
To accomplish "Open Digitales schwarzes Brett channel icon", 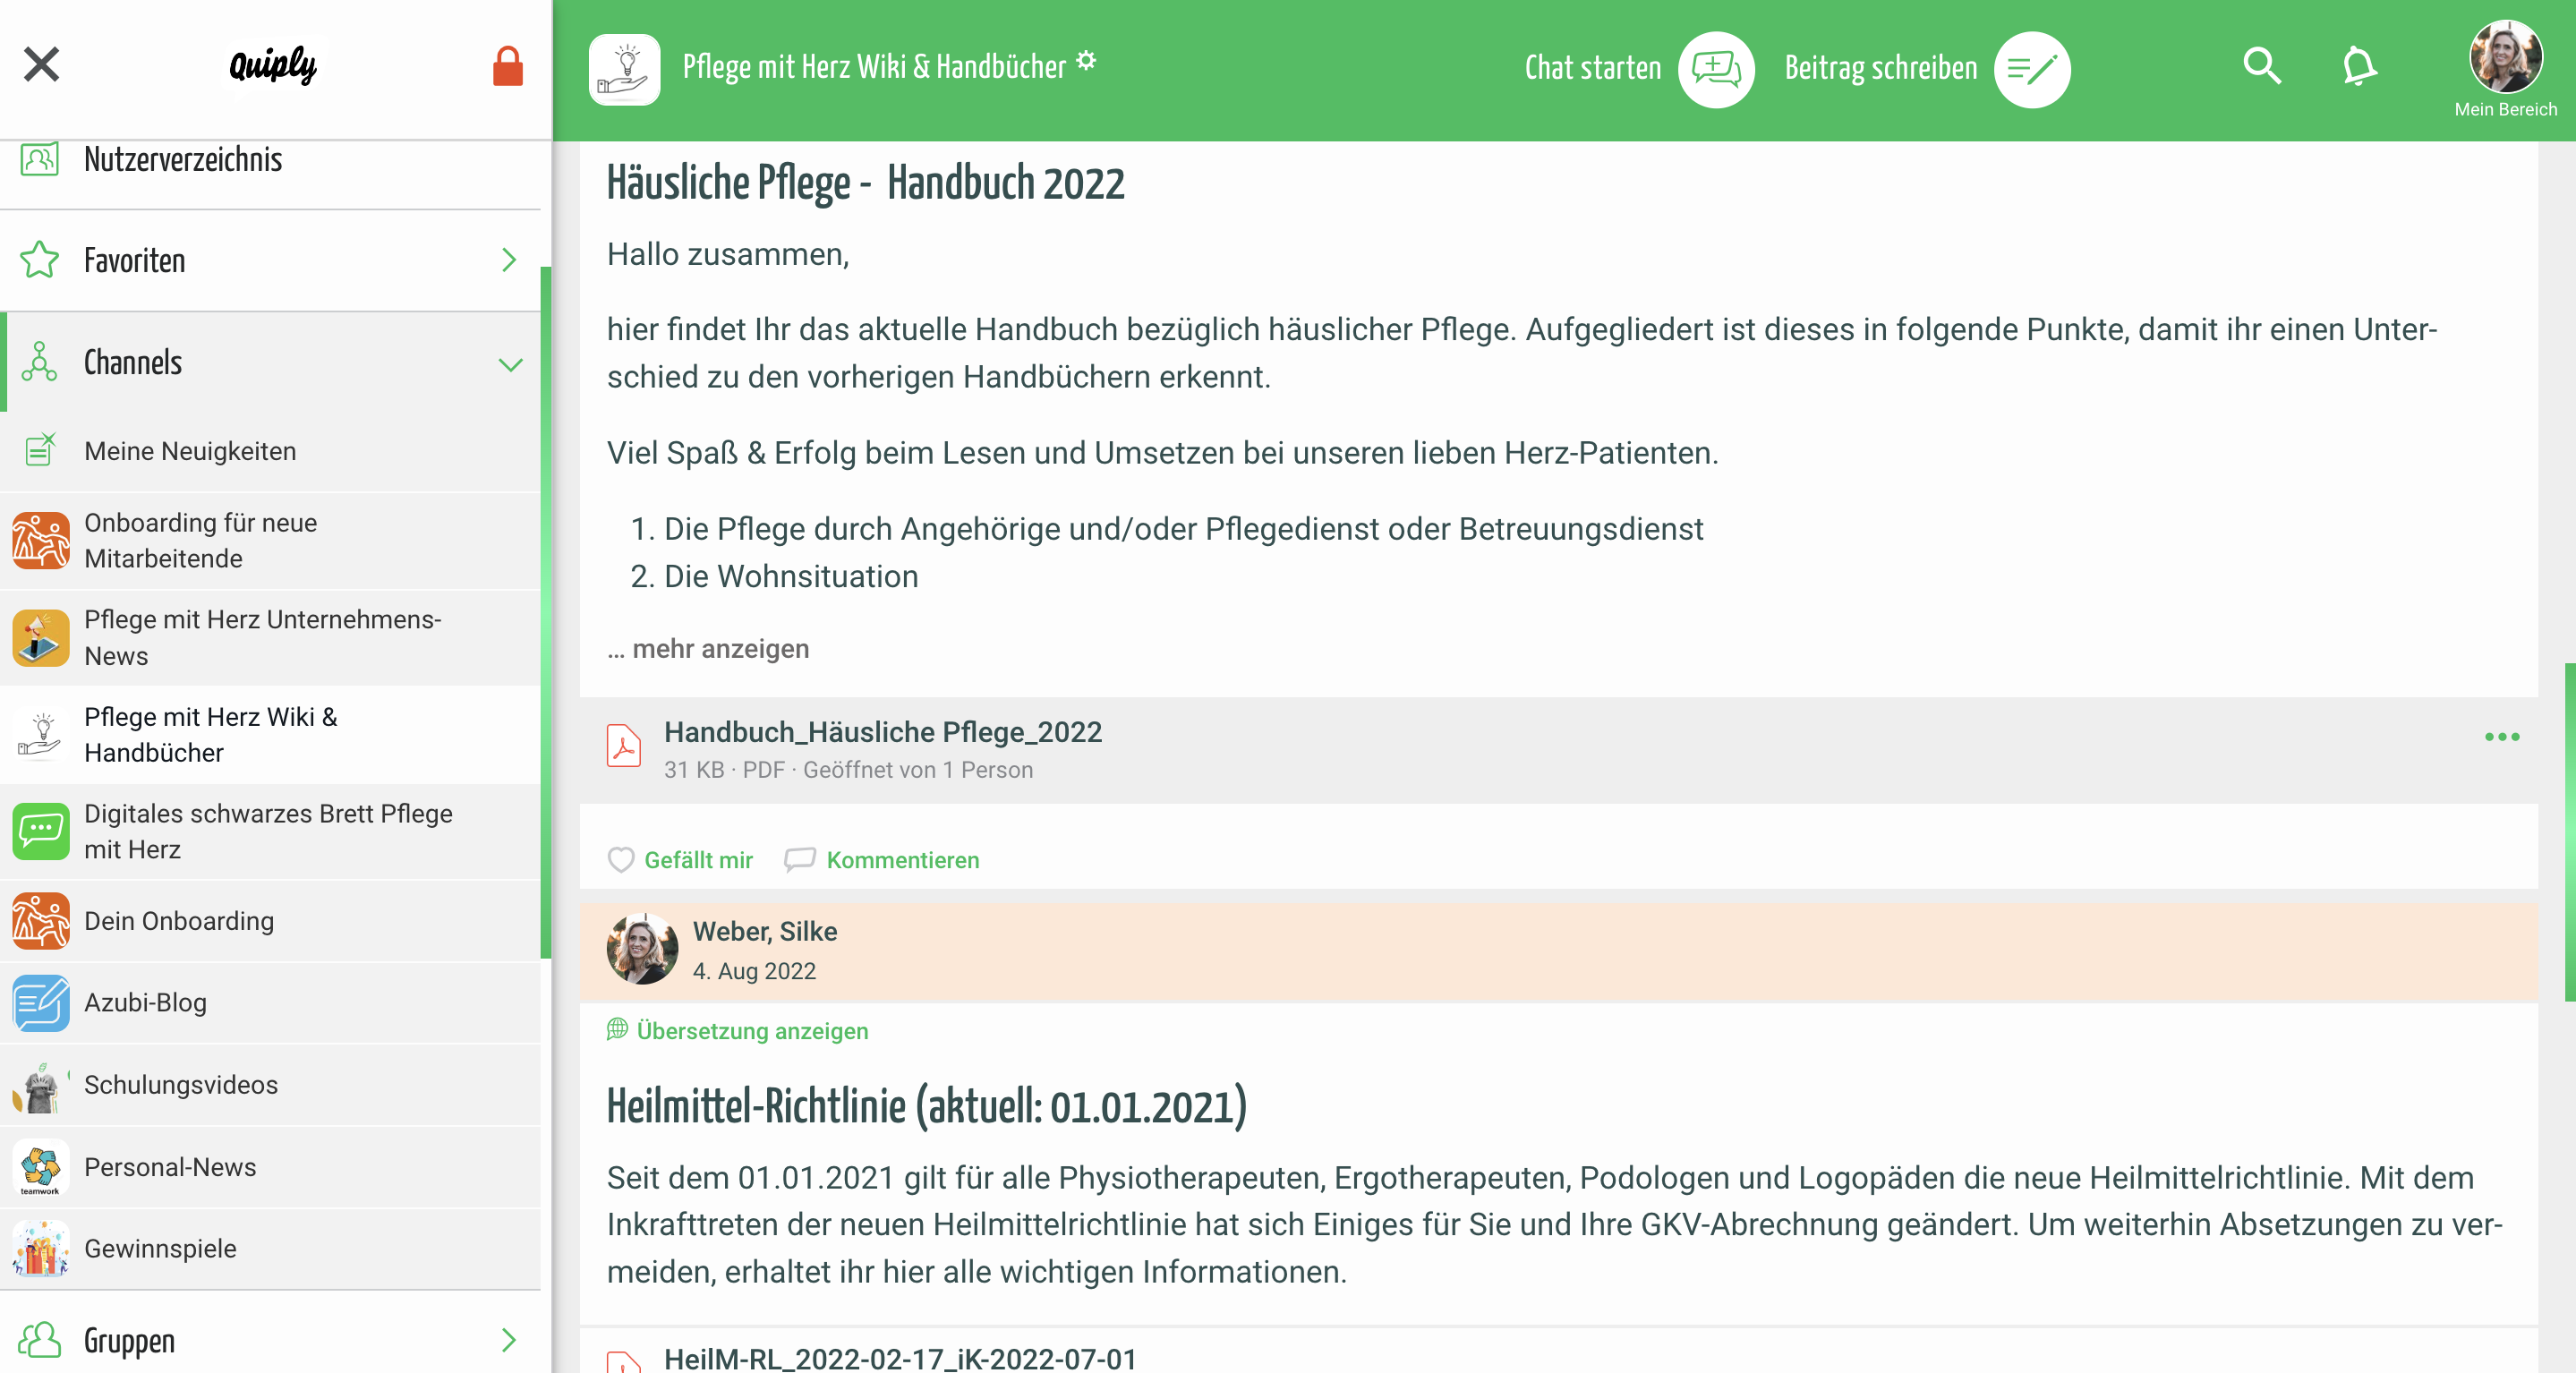I will point(41,831).
